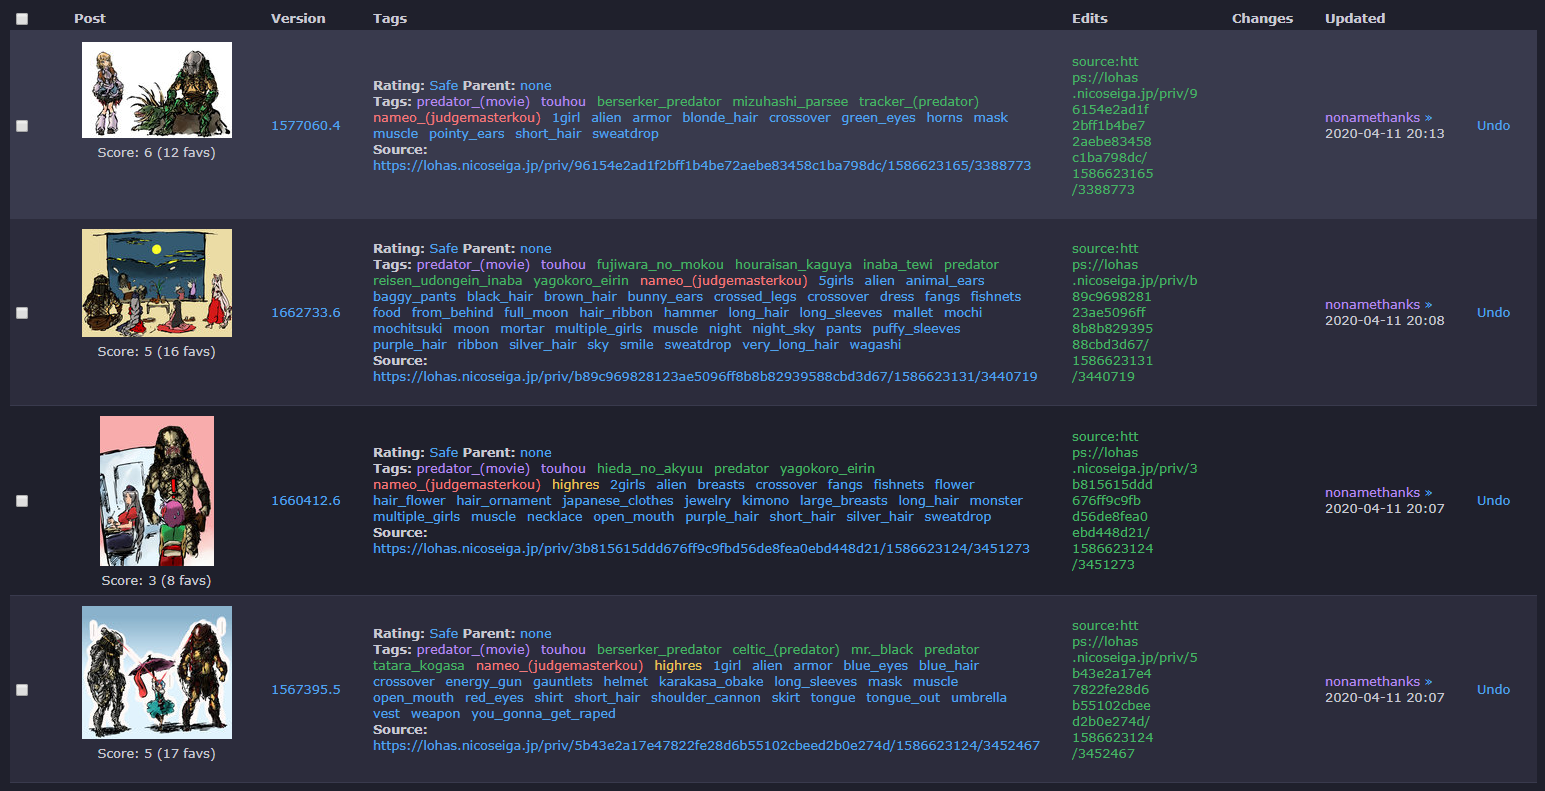1545x791 pixels.
Task: Open the touhou tag on the first post
Action: coord(563,101)
